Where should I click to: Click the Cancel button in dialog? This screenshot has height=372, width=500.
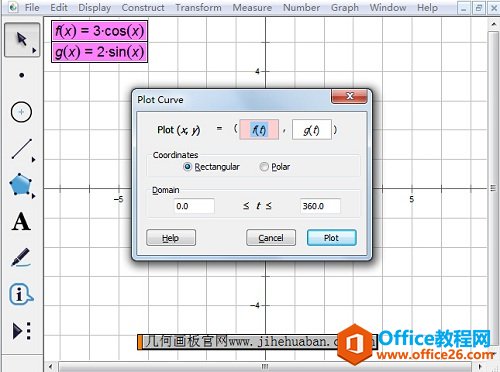pyautogui.click(x=271, y=238)
